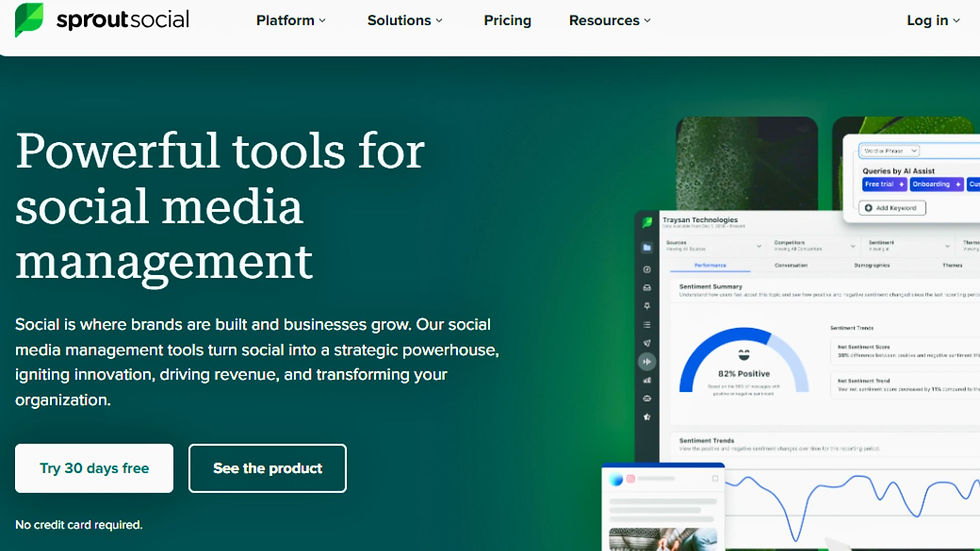The height and width of the screenshot is (551, 980).
Task: Click the pin icon in dashboard sidebar
Action: pos(647,306)
